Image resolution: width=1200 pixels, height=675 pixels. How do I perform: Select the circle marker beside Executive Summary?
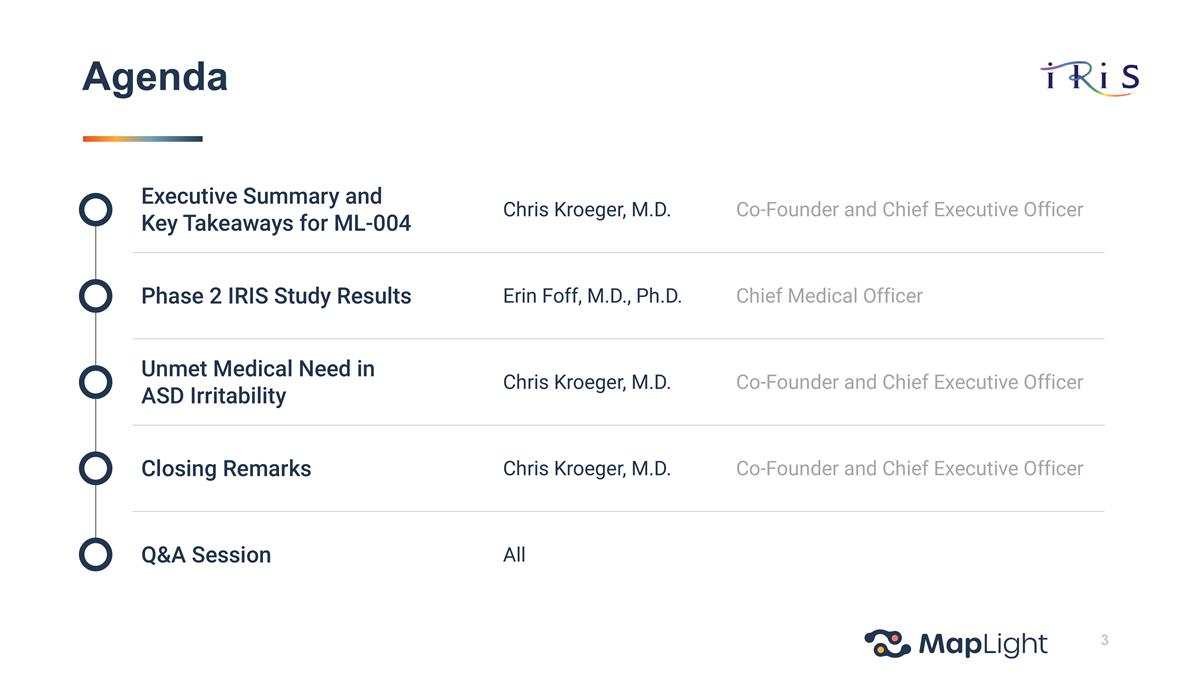click(95, 209)
